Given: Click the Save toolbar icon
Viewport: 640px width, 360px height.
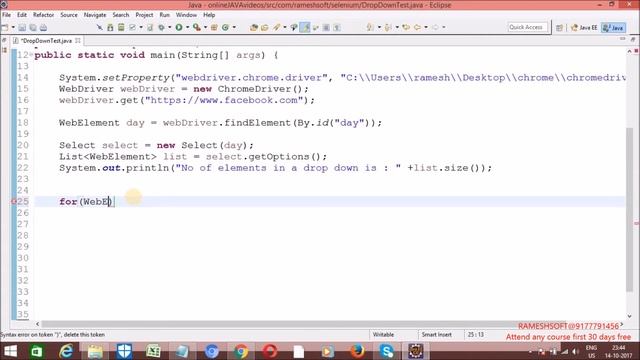Looking at the screenshot, I should pyautogui.click(x=22, y=27).
